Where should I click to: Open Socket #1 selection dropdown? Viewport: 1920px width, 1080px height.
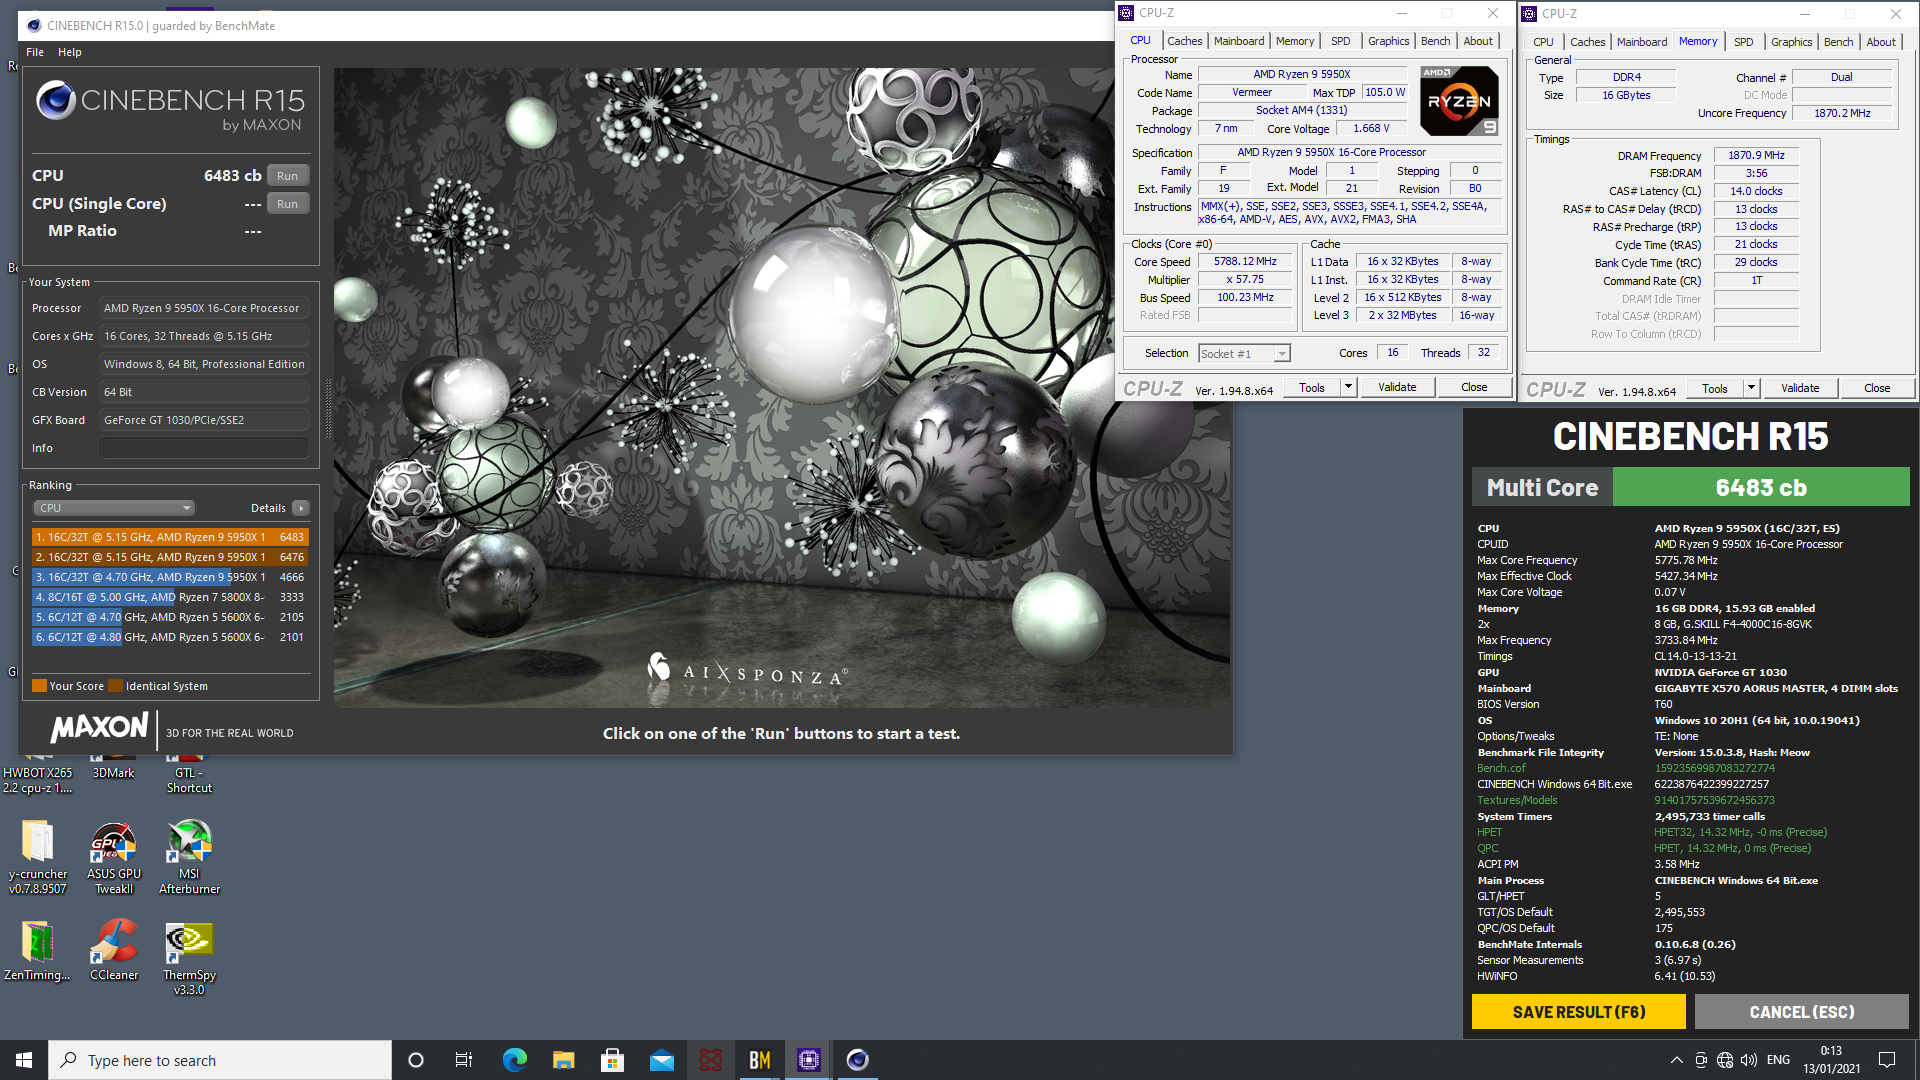(x=1244, y=353)
